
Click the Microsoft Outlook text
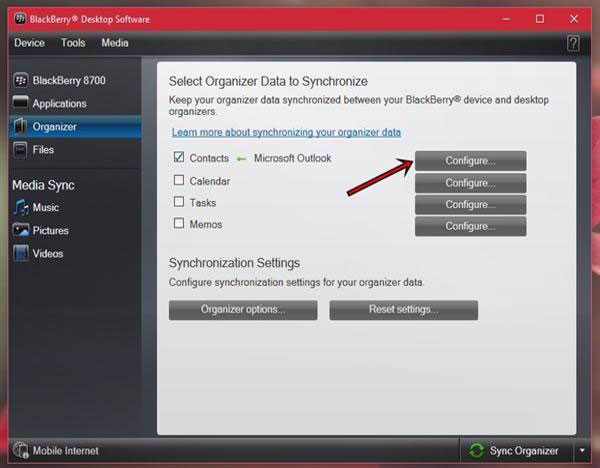coord(293,158)
